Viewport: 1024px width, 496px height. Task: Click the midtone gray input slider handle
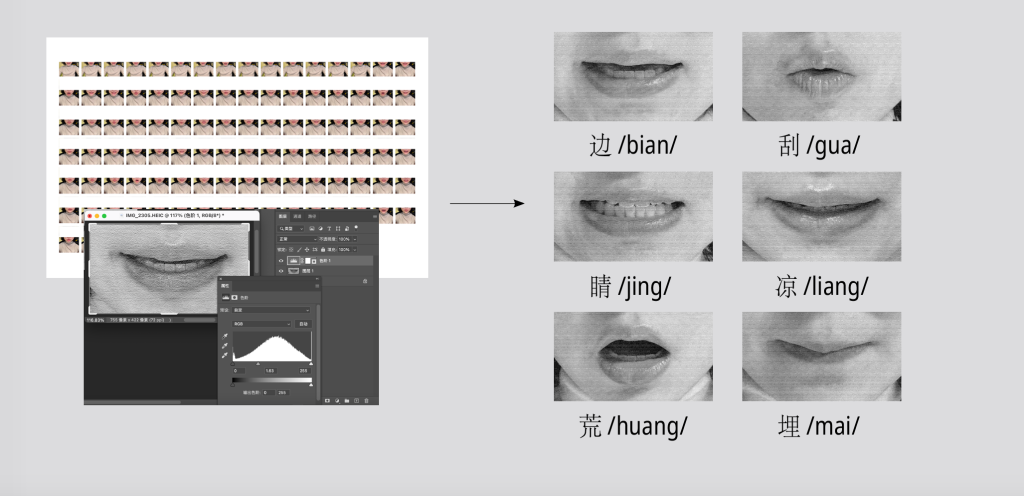(x=259, y=363)
